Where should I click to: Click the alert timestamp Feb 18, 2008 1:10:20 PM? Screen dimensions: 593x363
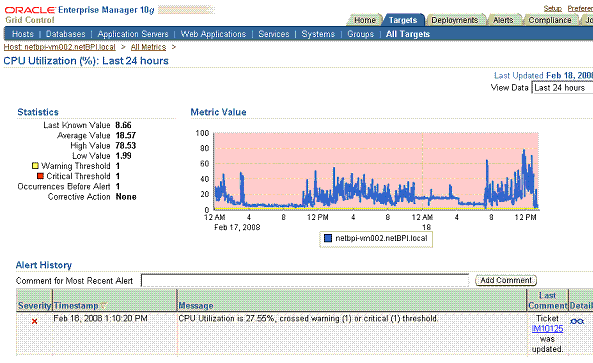coord(100,318)
